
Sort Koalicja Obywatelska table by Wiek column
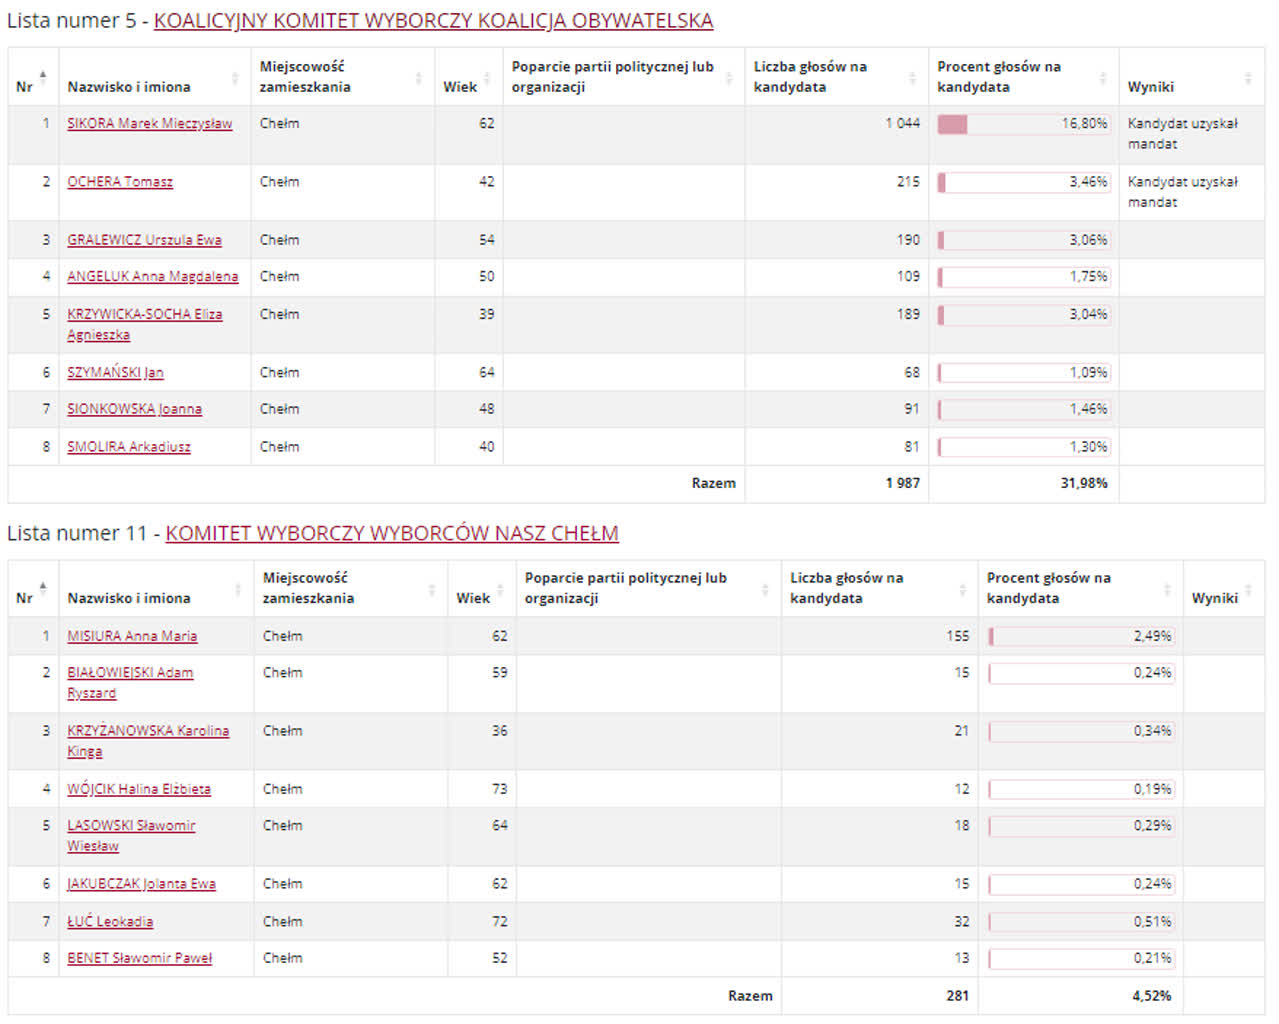tap(487, 78)
